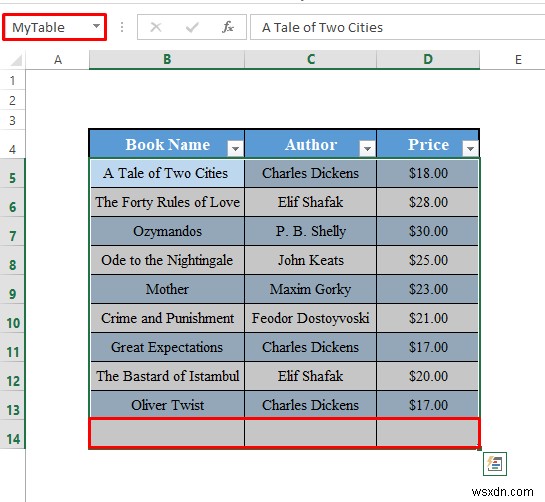This screenshot has width=545, height=502.
Task: Click the Book Name header cell
Action: pyautogui.click(x=167, y=144)
